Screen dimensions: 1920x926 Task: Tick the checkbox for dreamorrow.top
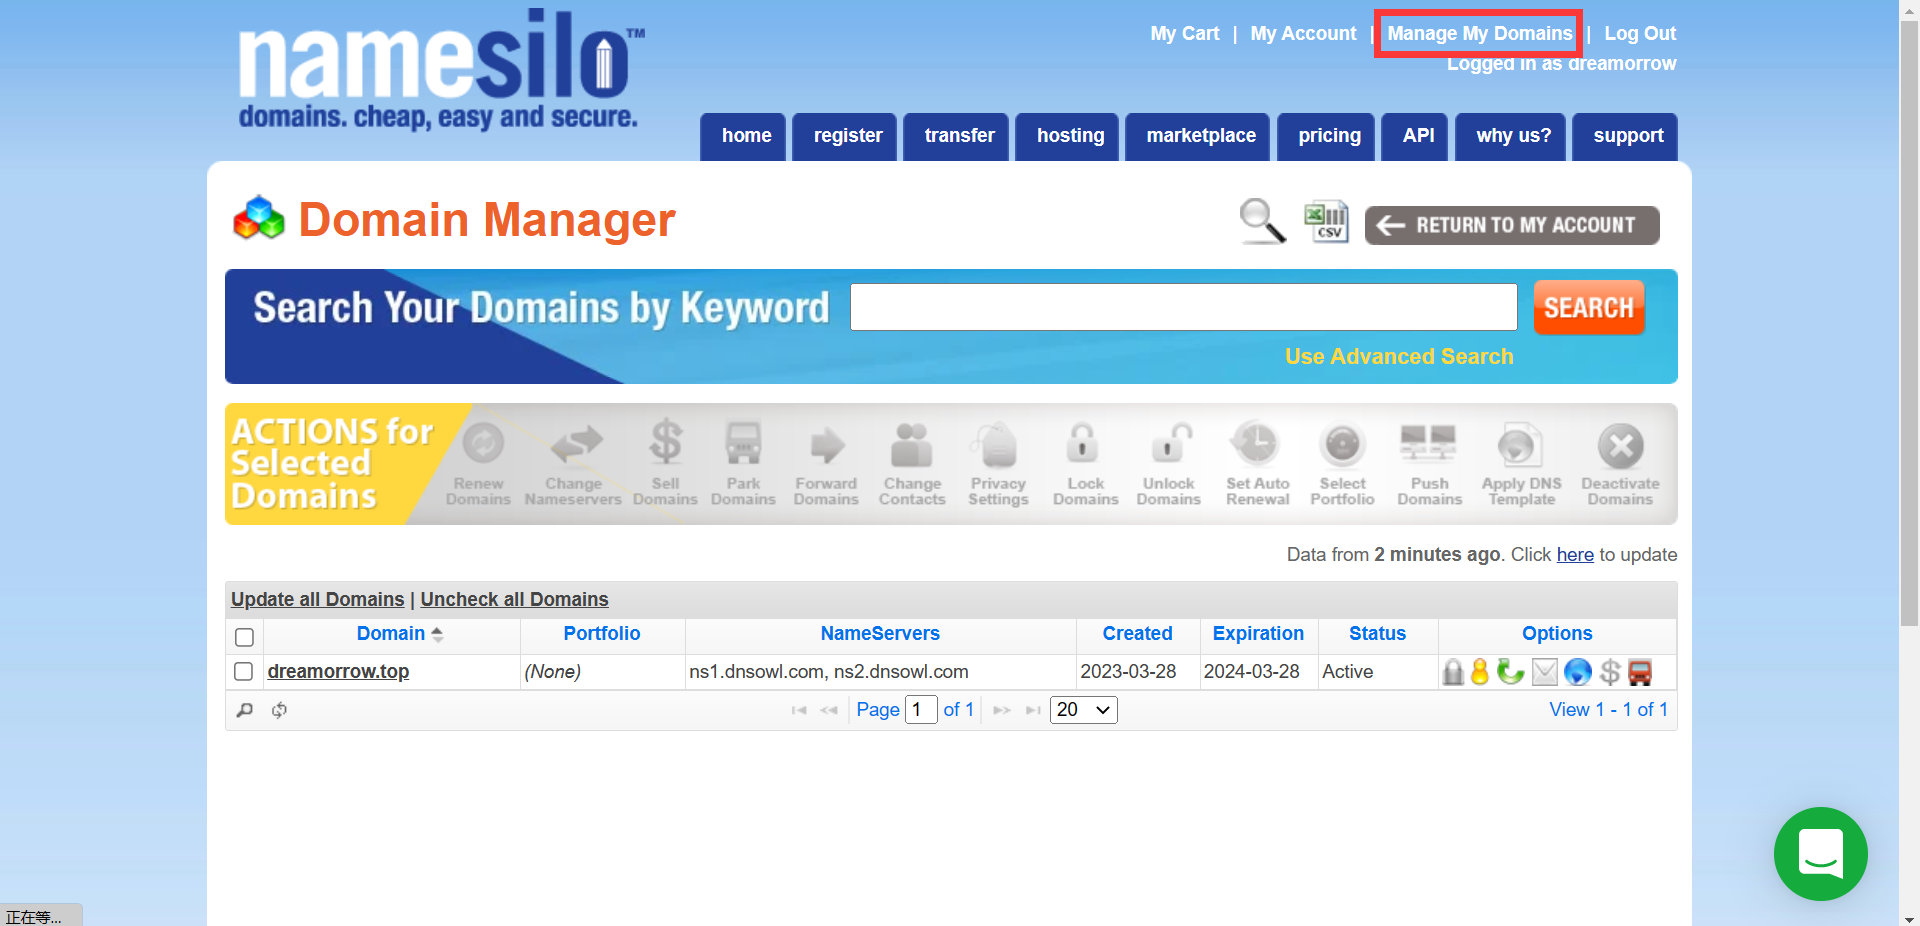click(243, 672)
